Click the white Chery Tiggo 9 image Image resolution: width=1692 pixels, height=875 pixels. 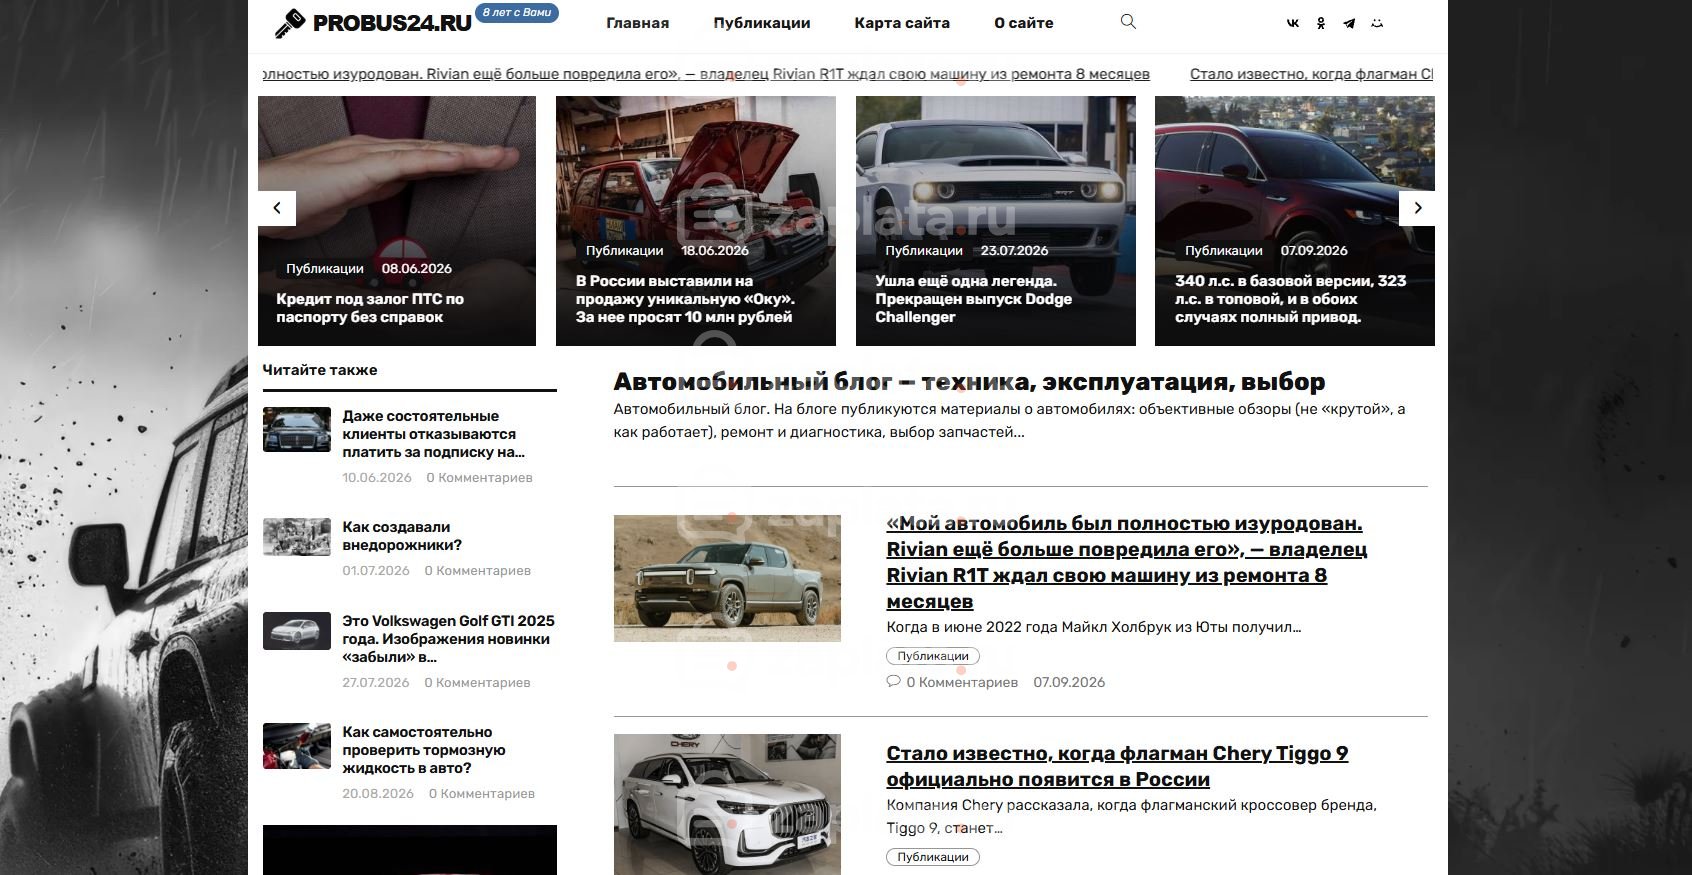[x=727, y=804]
